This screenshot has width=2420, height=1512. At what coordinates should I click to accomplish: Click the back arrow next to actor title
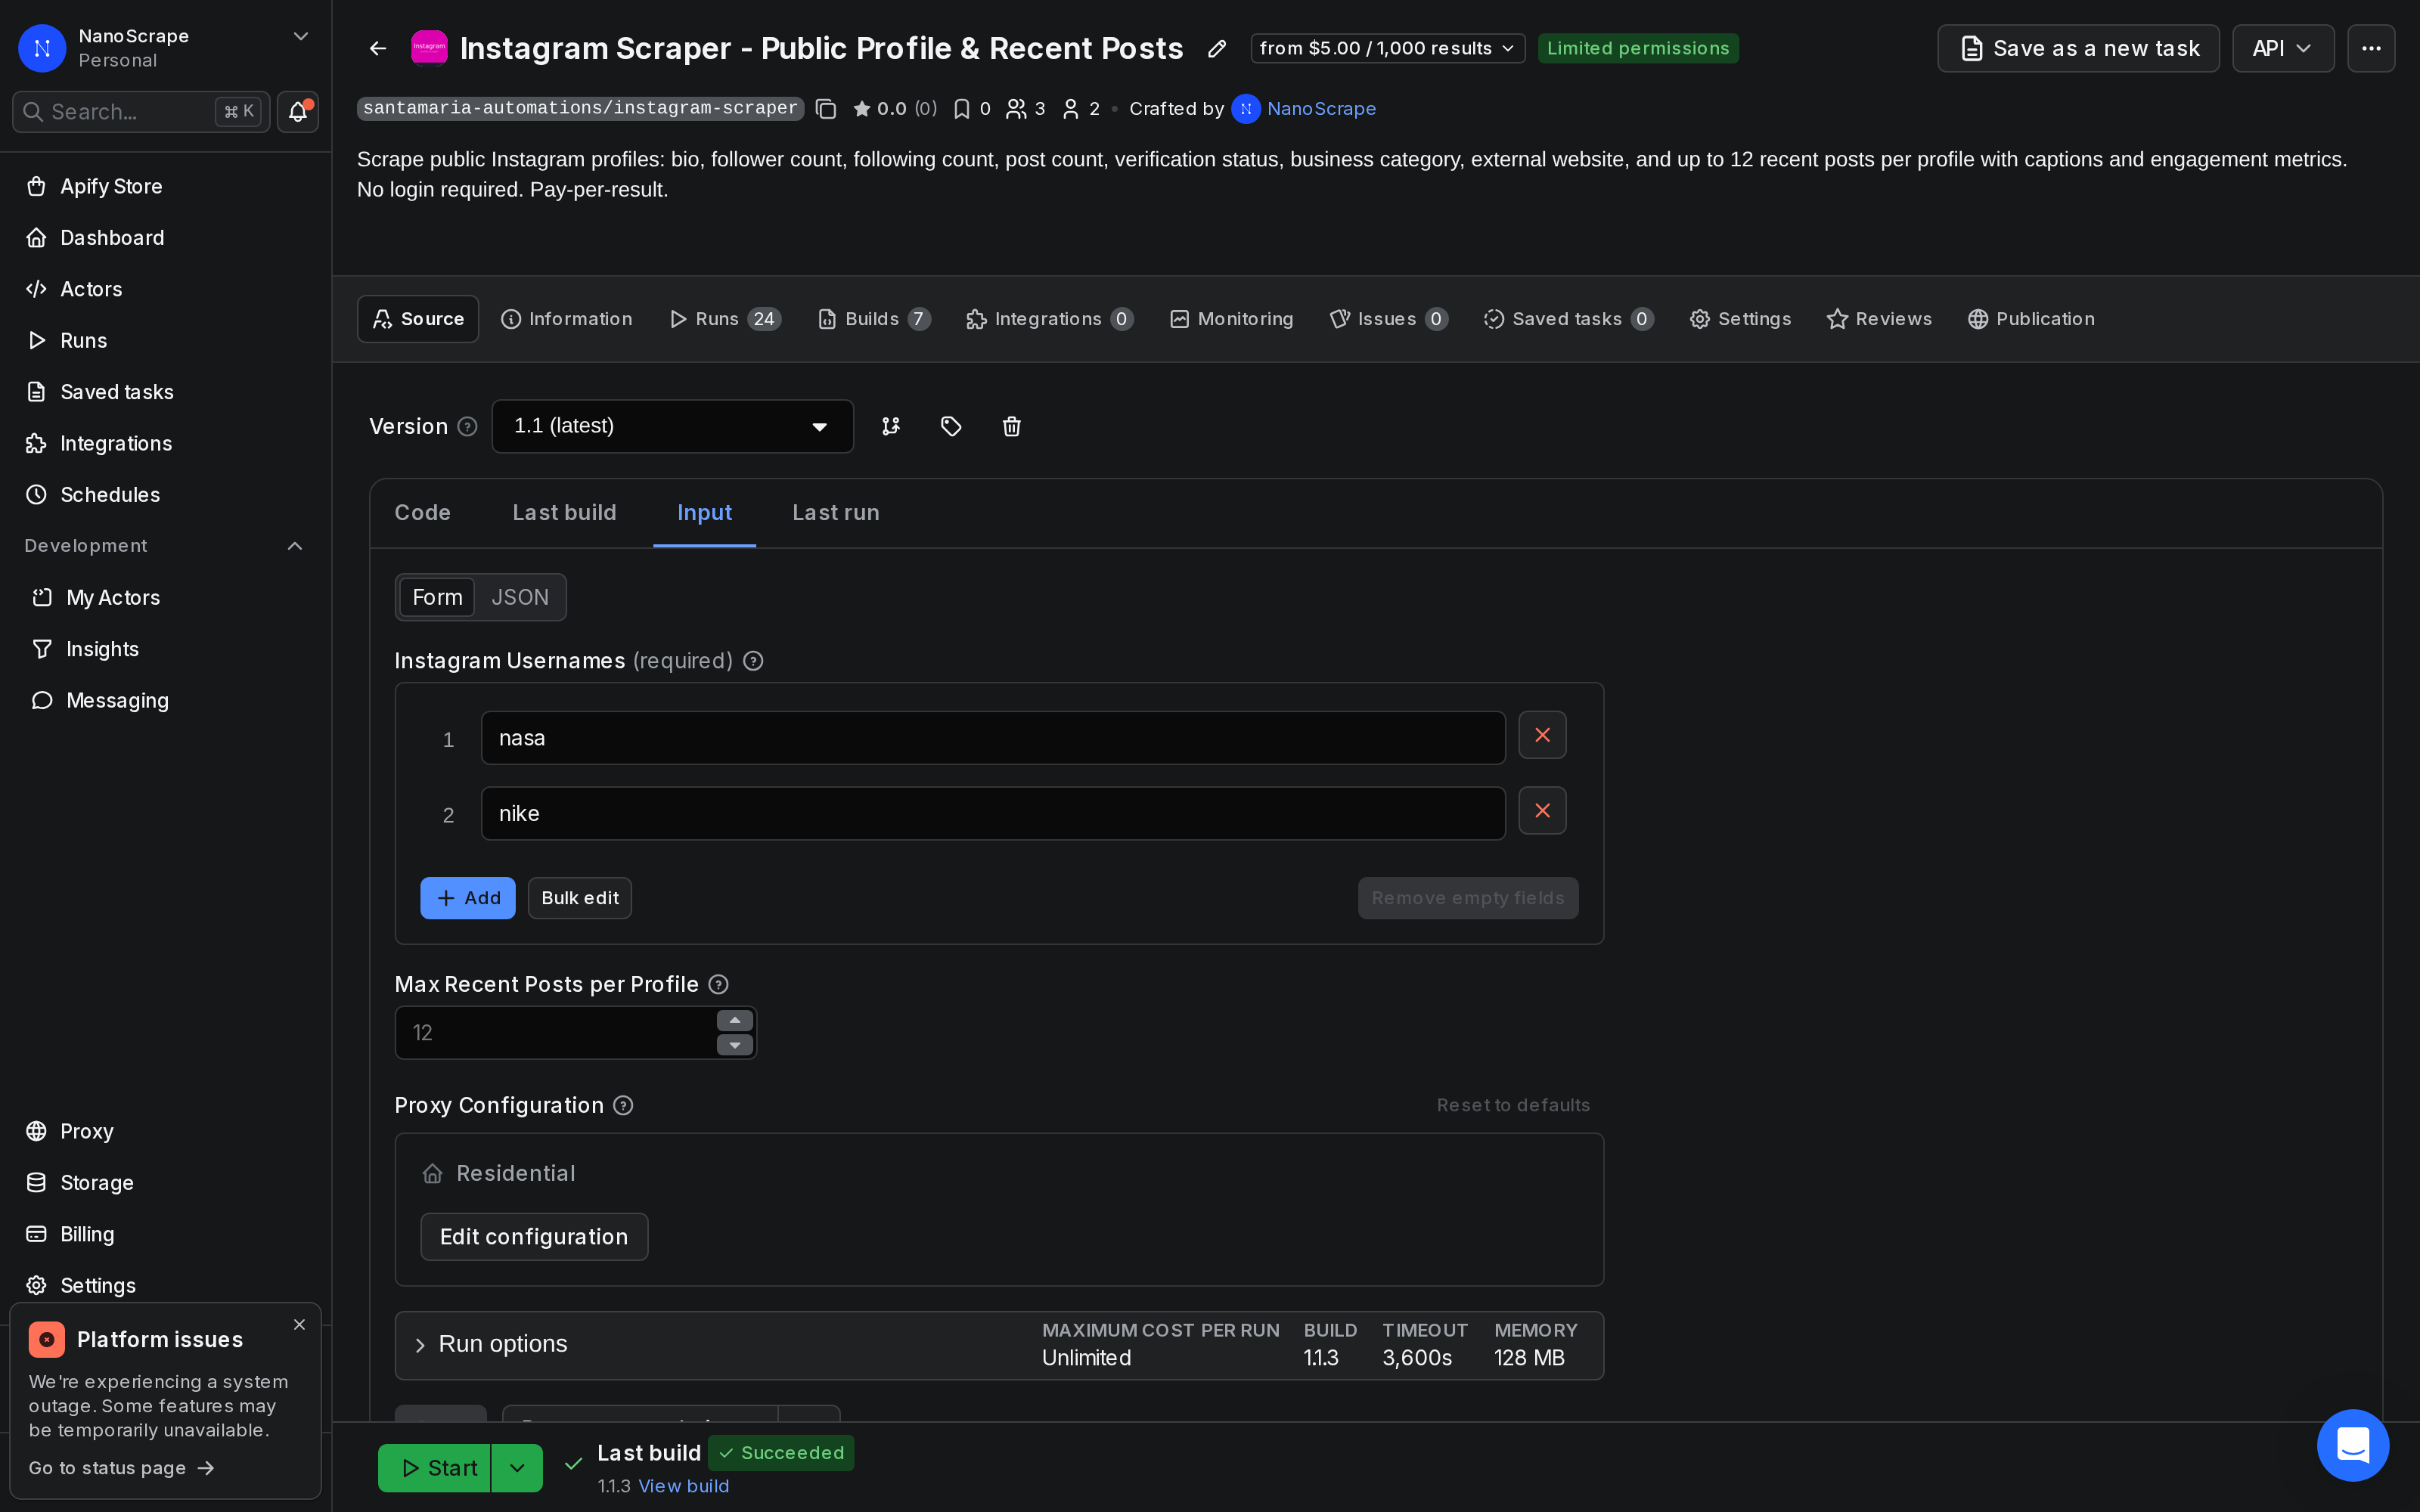click(x=377, y=48)
